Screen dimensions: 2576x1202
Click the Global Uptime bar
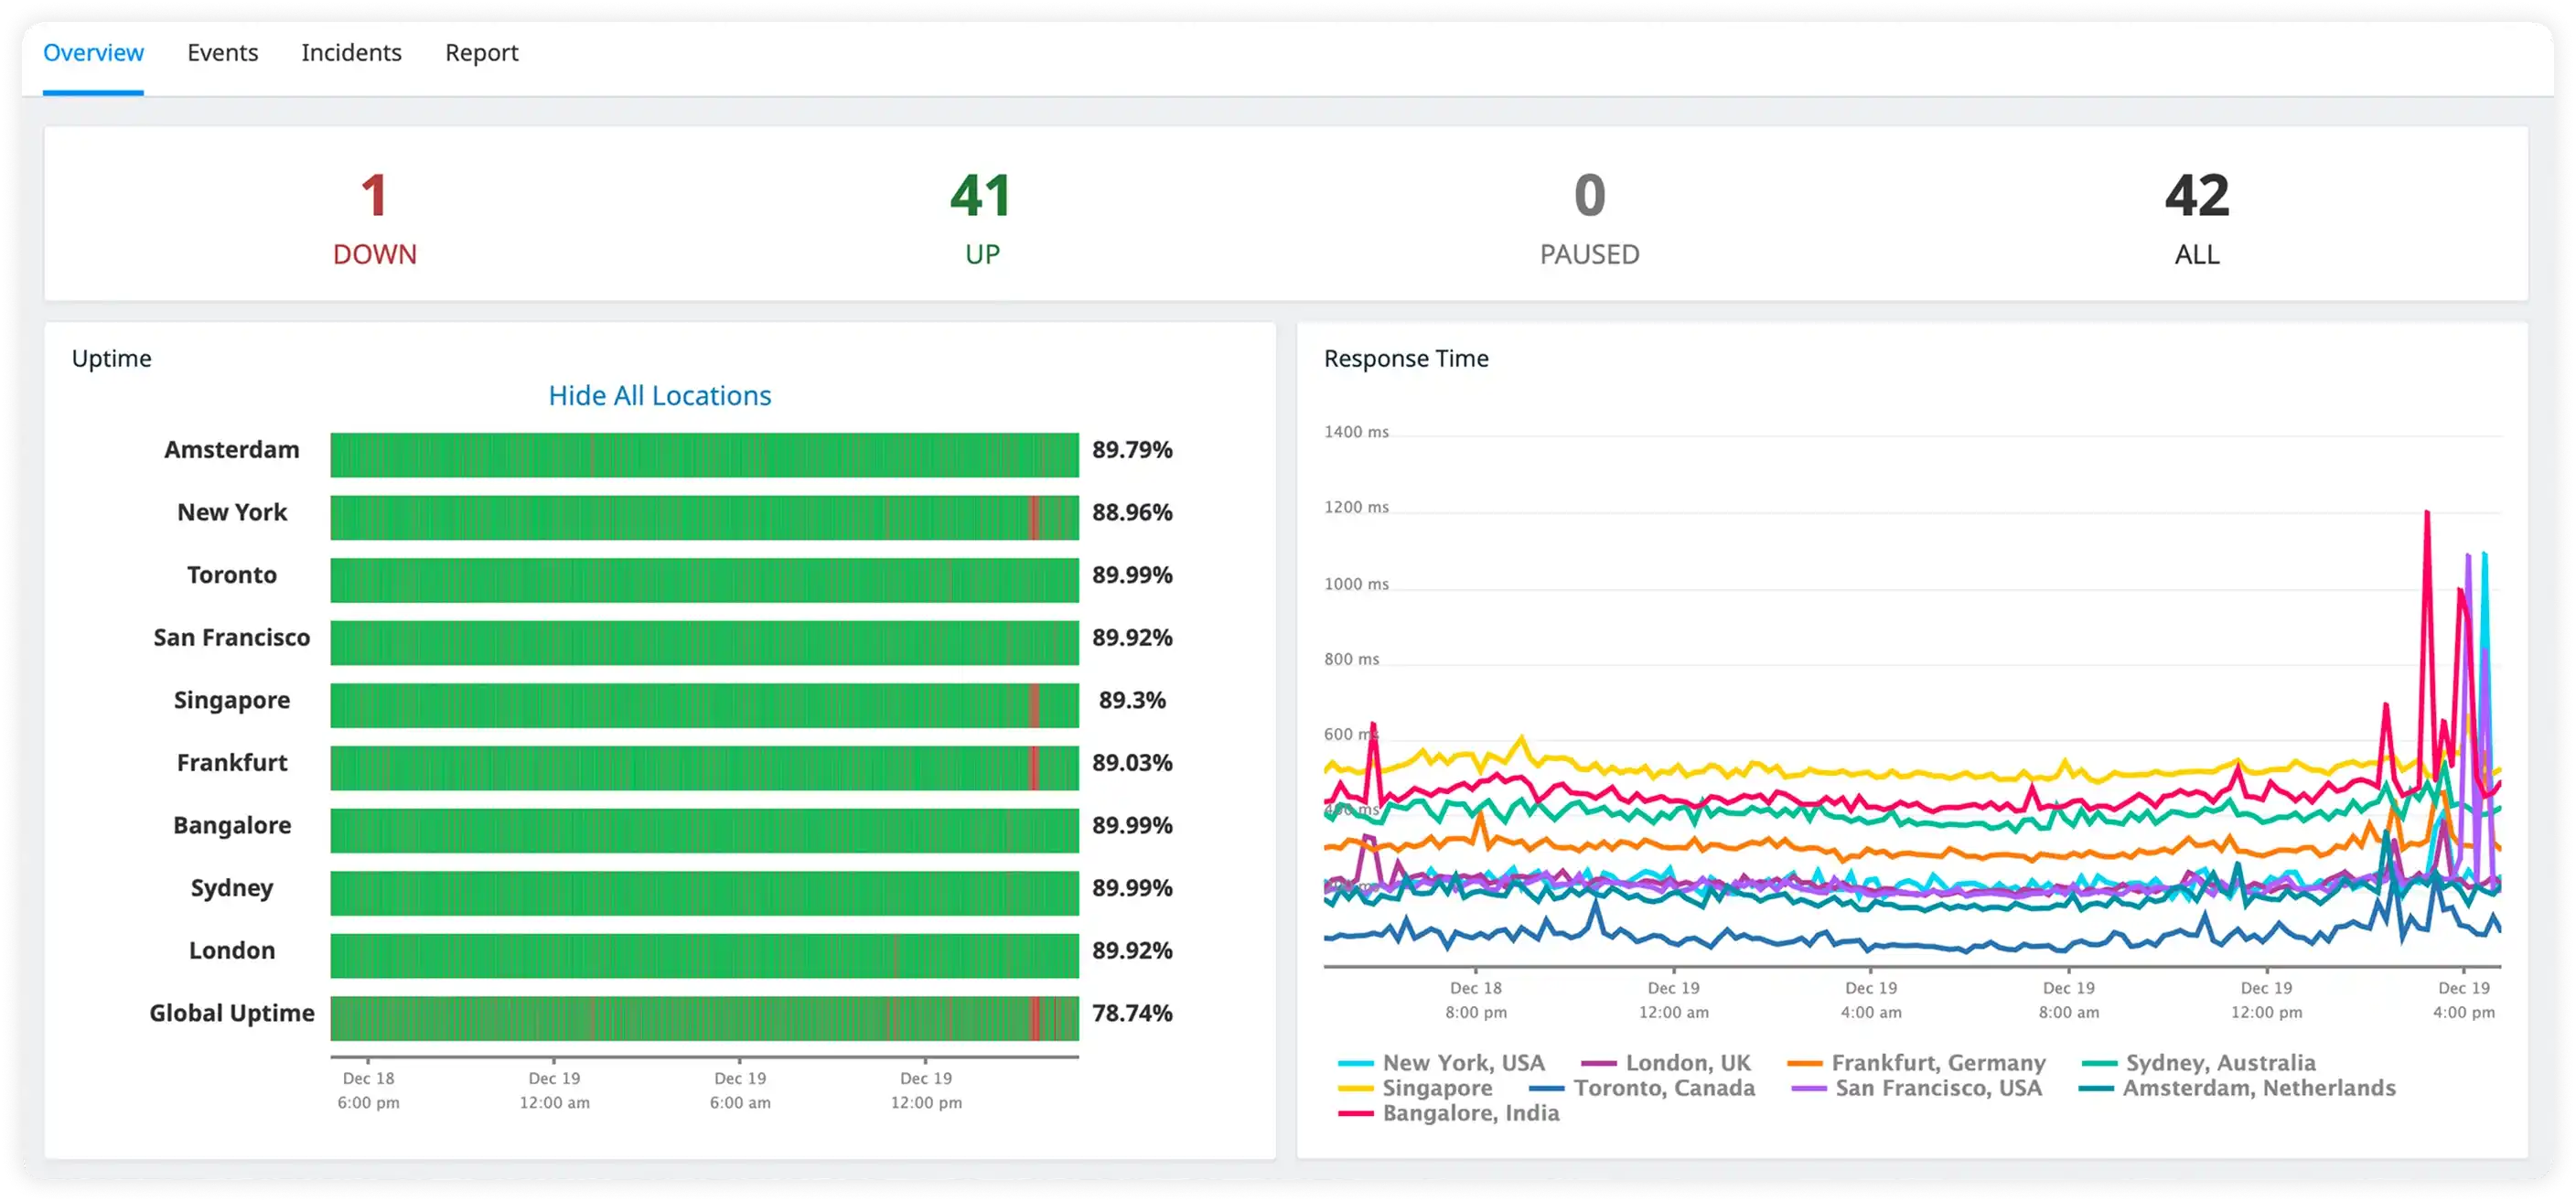click(x=704, y=1018)
